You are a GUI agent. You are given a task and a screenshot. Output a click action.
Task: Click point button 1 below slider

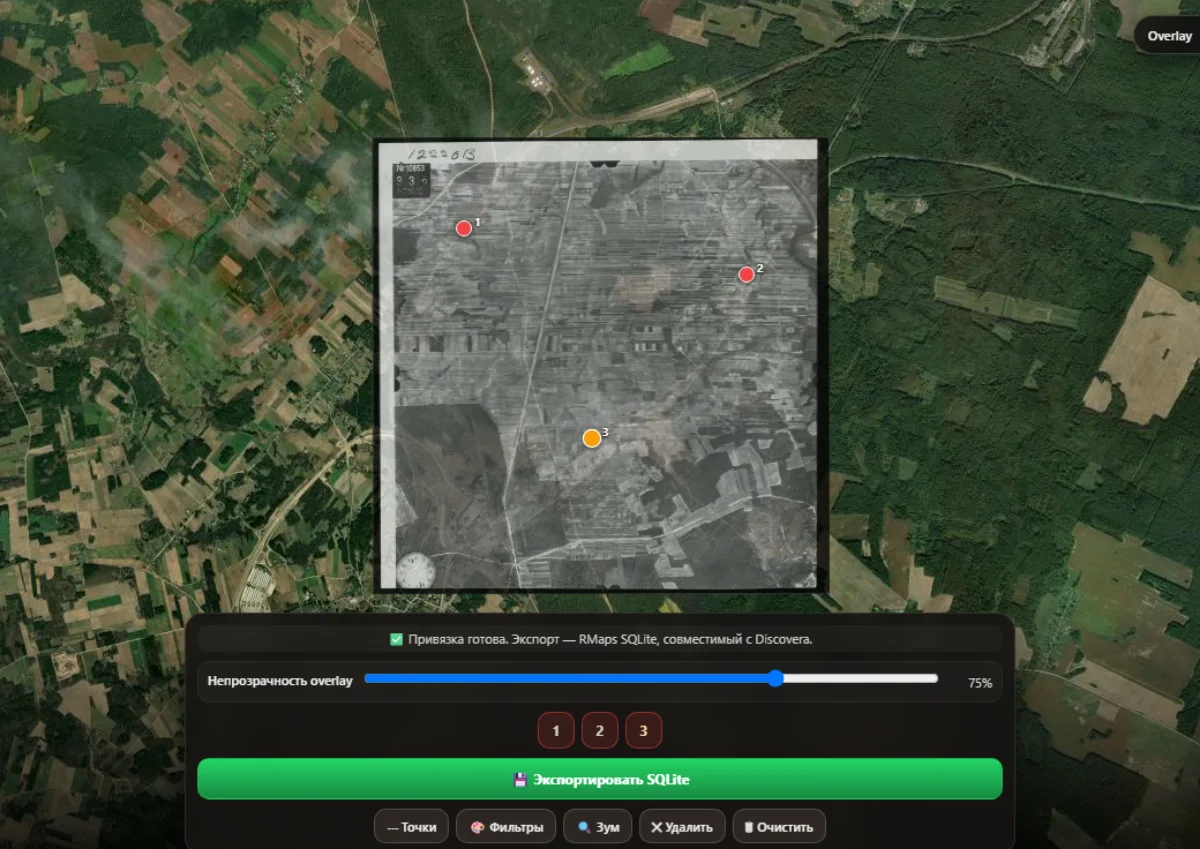click(556, 731)
